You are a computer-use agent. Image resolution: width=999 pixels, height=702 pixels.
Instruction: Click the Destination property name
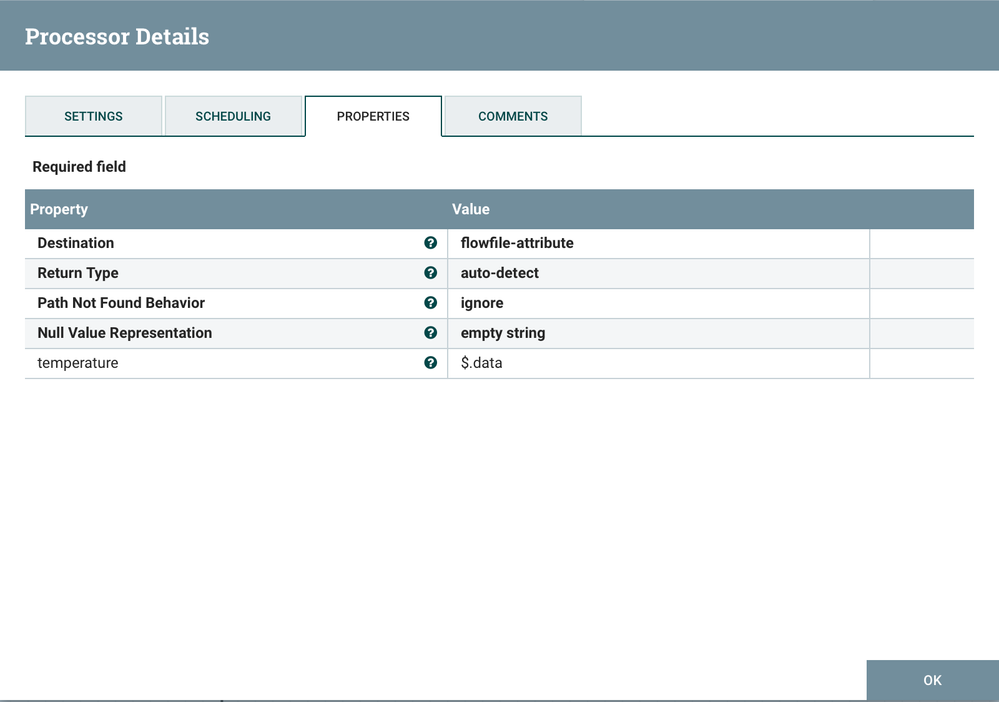point(76,243)
